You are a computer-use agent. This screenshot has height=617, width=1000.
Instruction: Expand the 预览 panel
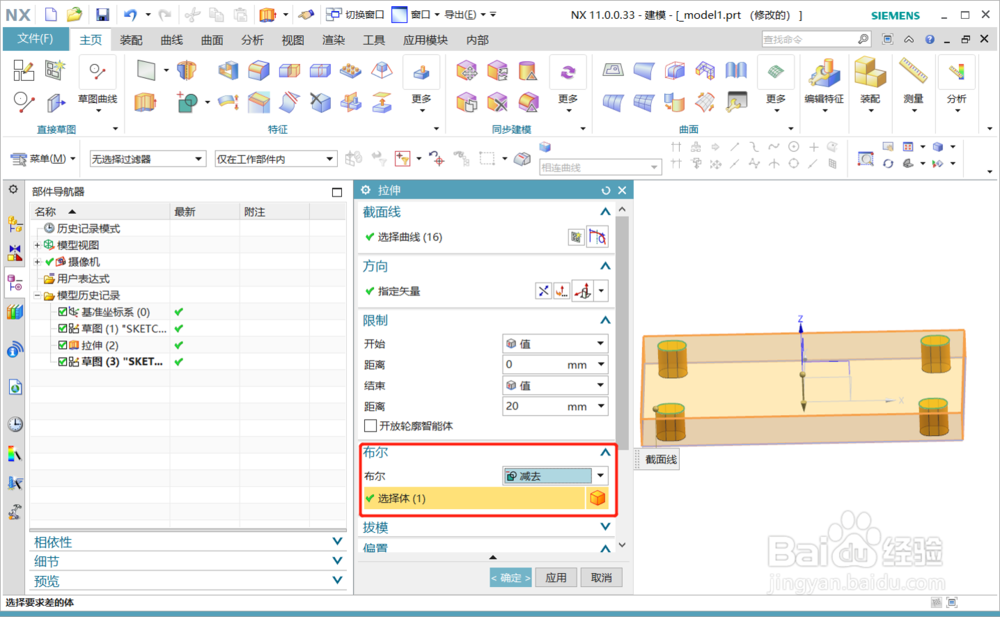pos(337,581)
